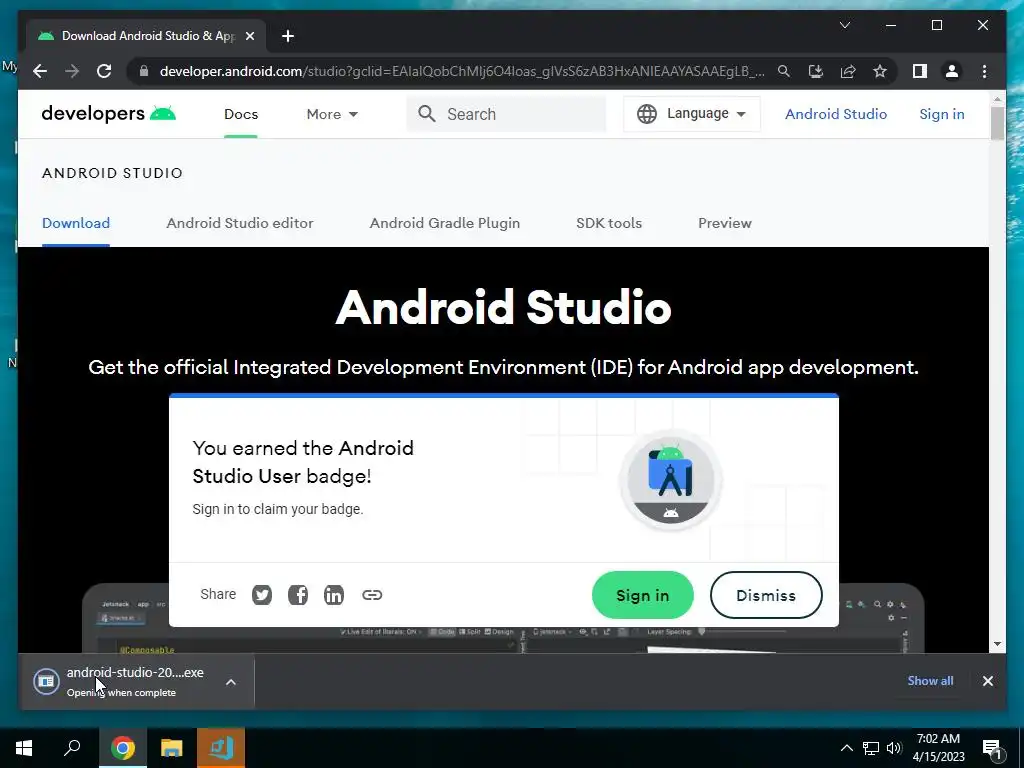Show hidden system tray icons

coord(846,748)
